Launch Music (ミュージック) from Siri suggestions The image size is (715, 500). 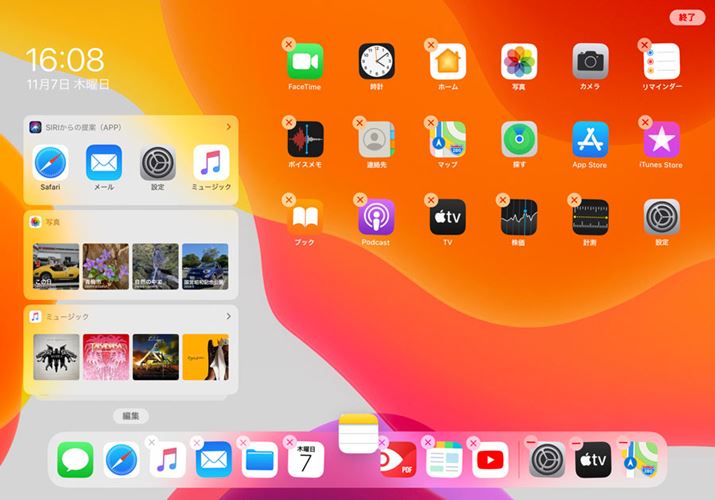(211, 163)
